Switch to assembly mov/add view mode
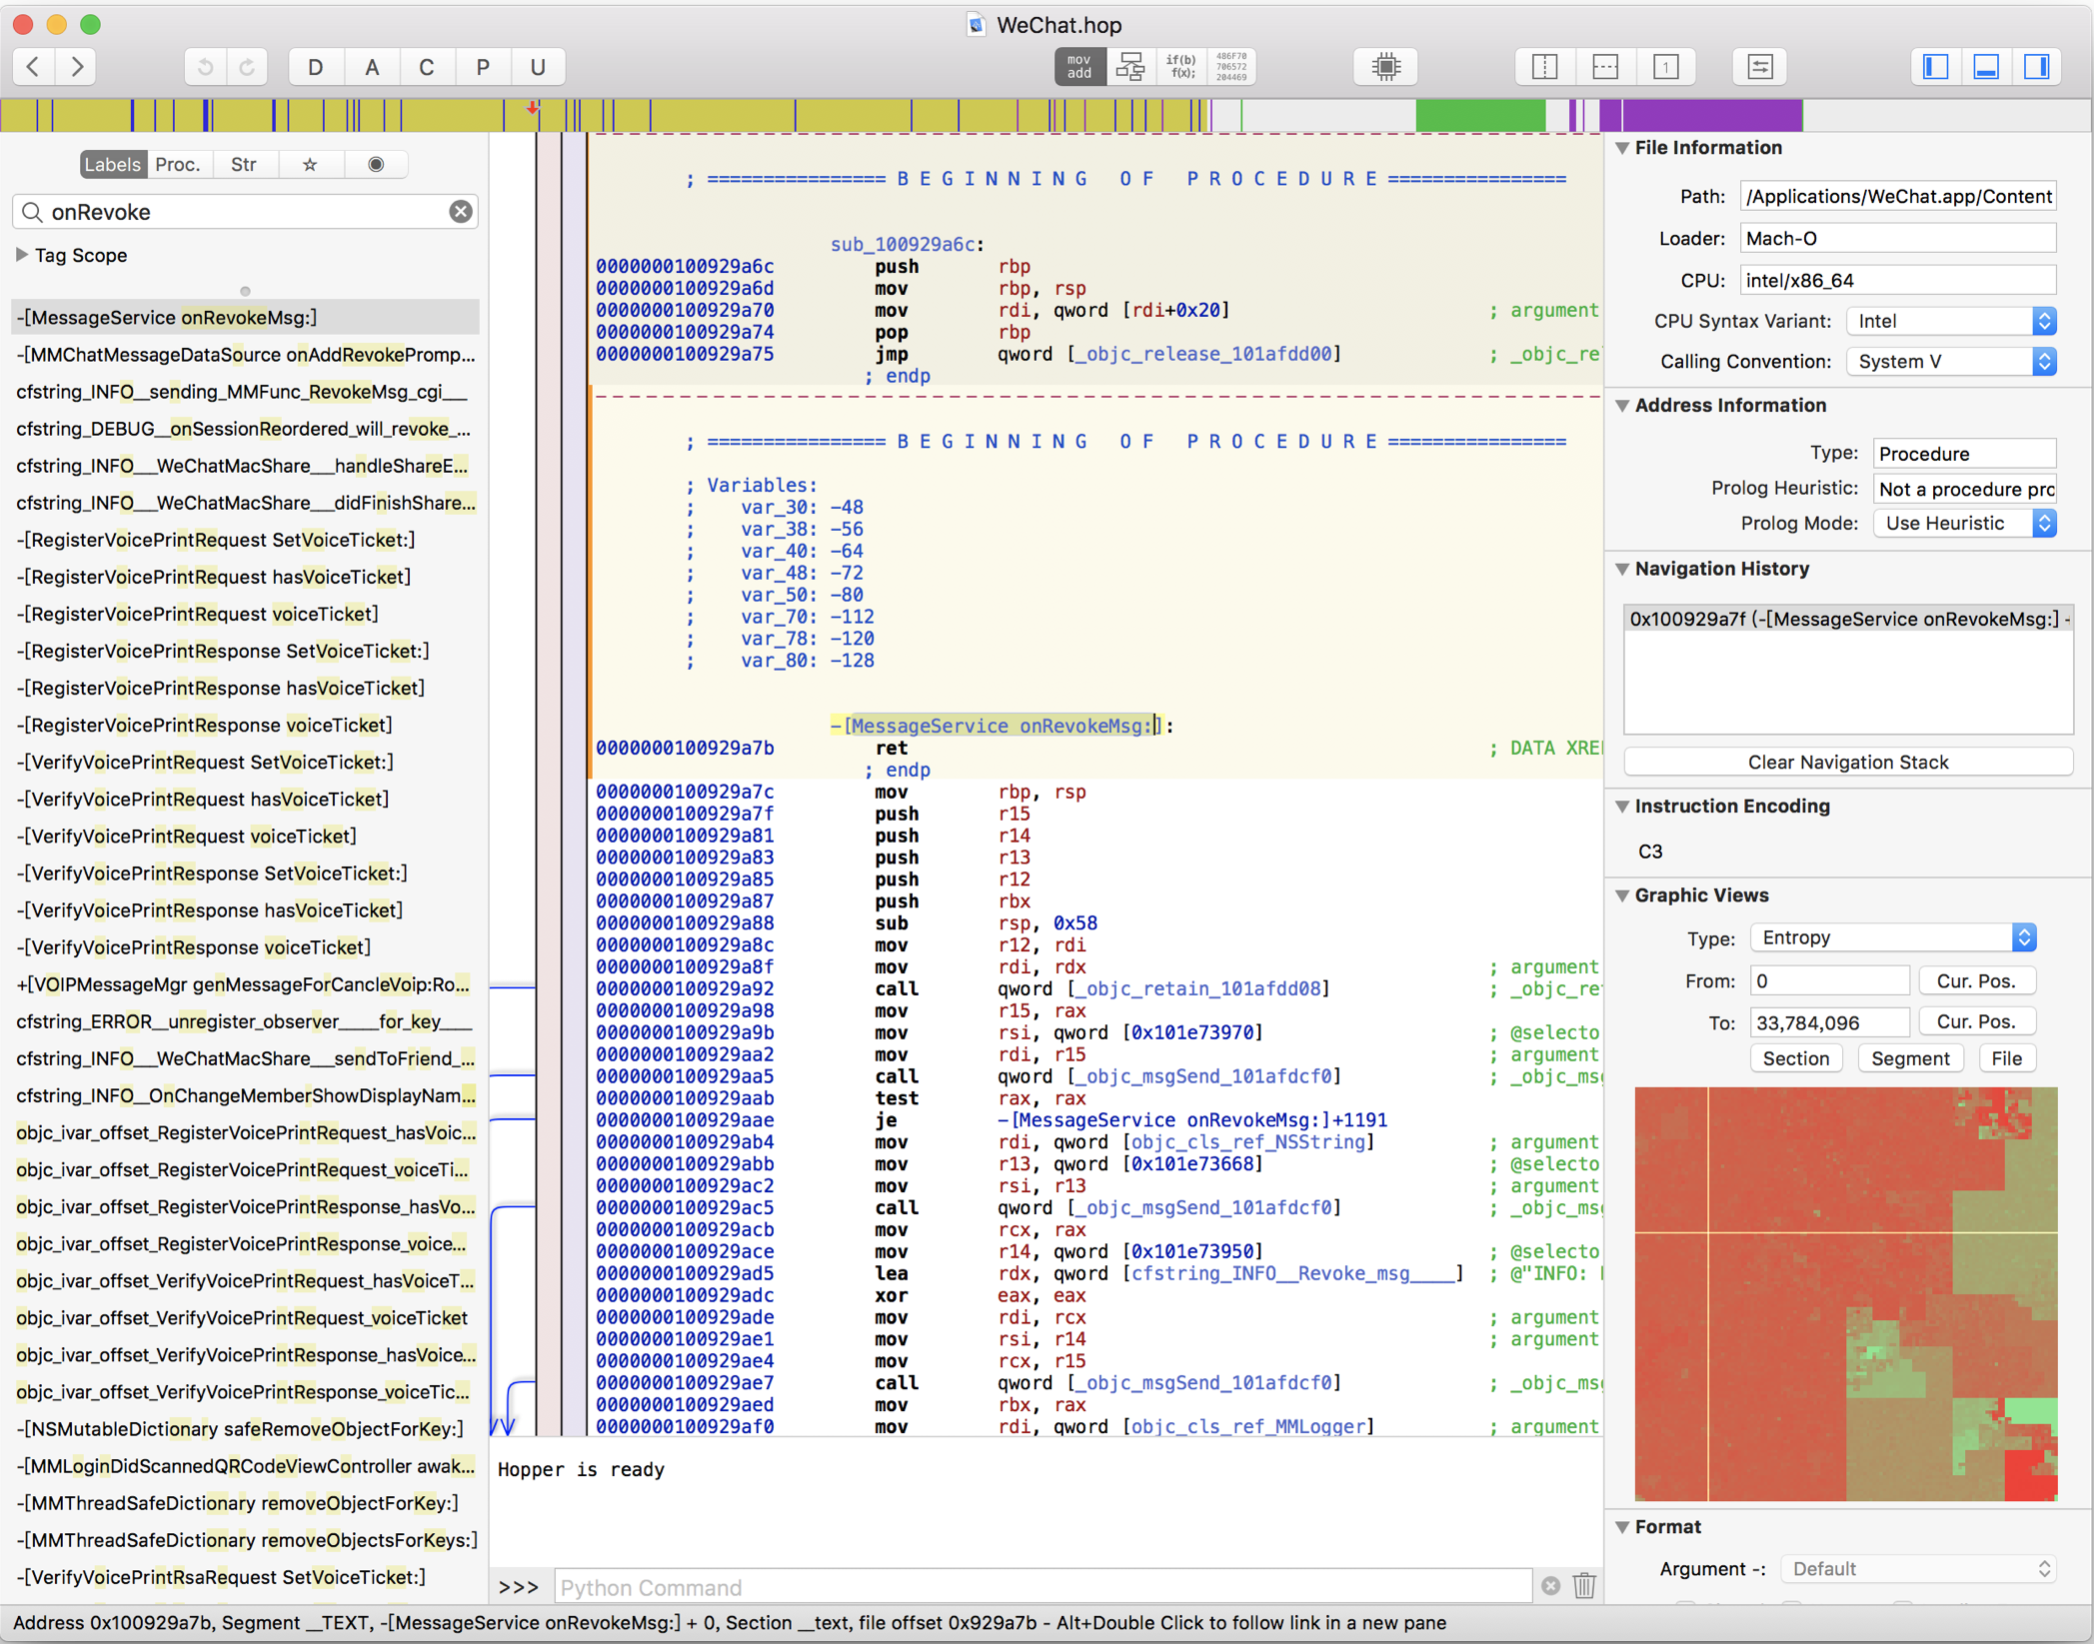The image size is (2094, 1644). click(1079, 67)
